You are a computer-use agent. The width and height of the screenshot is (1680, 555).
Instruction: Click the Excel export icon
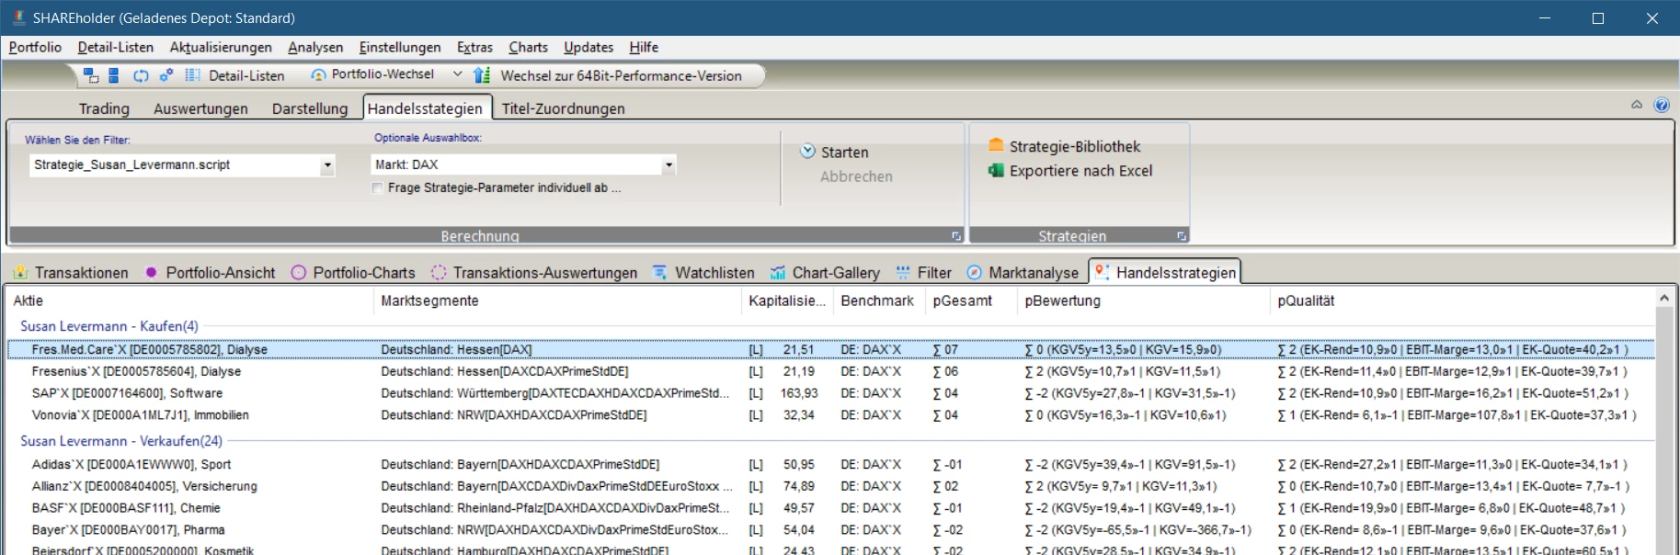point(996,171)
